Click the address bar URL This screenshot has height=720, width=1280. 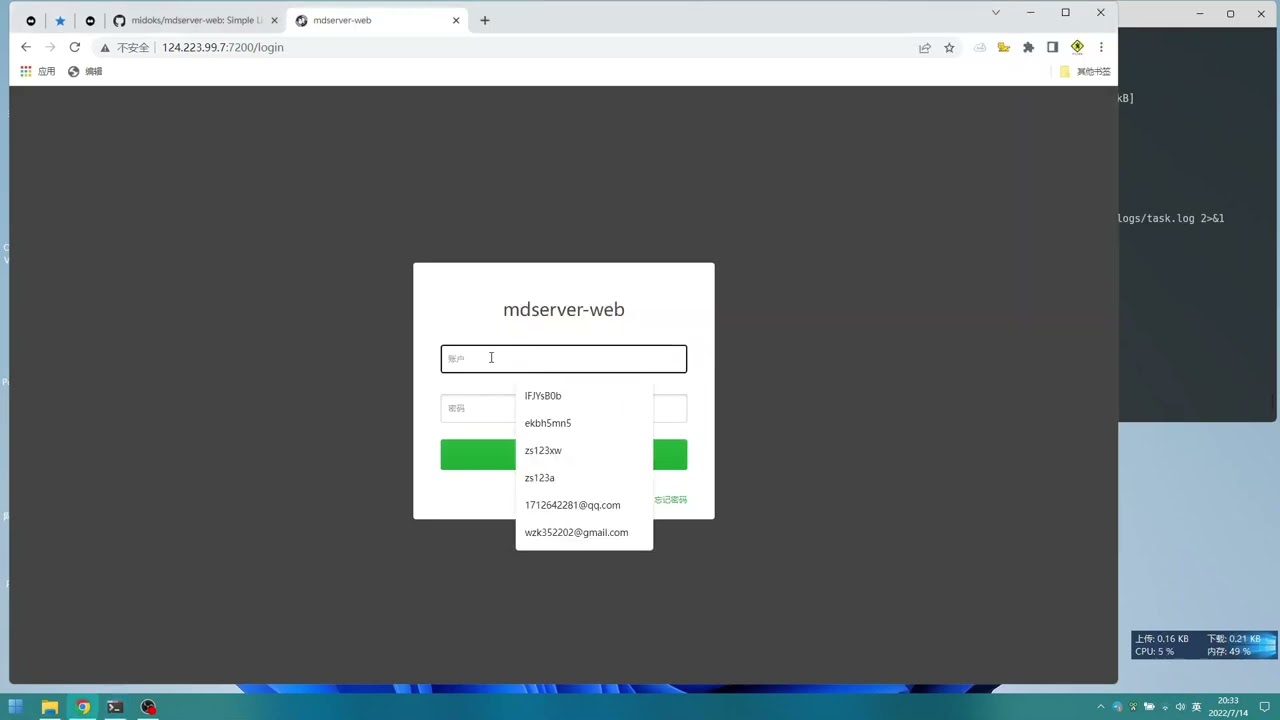pyautogui.click(x=223, y=47)
